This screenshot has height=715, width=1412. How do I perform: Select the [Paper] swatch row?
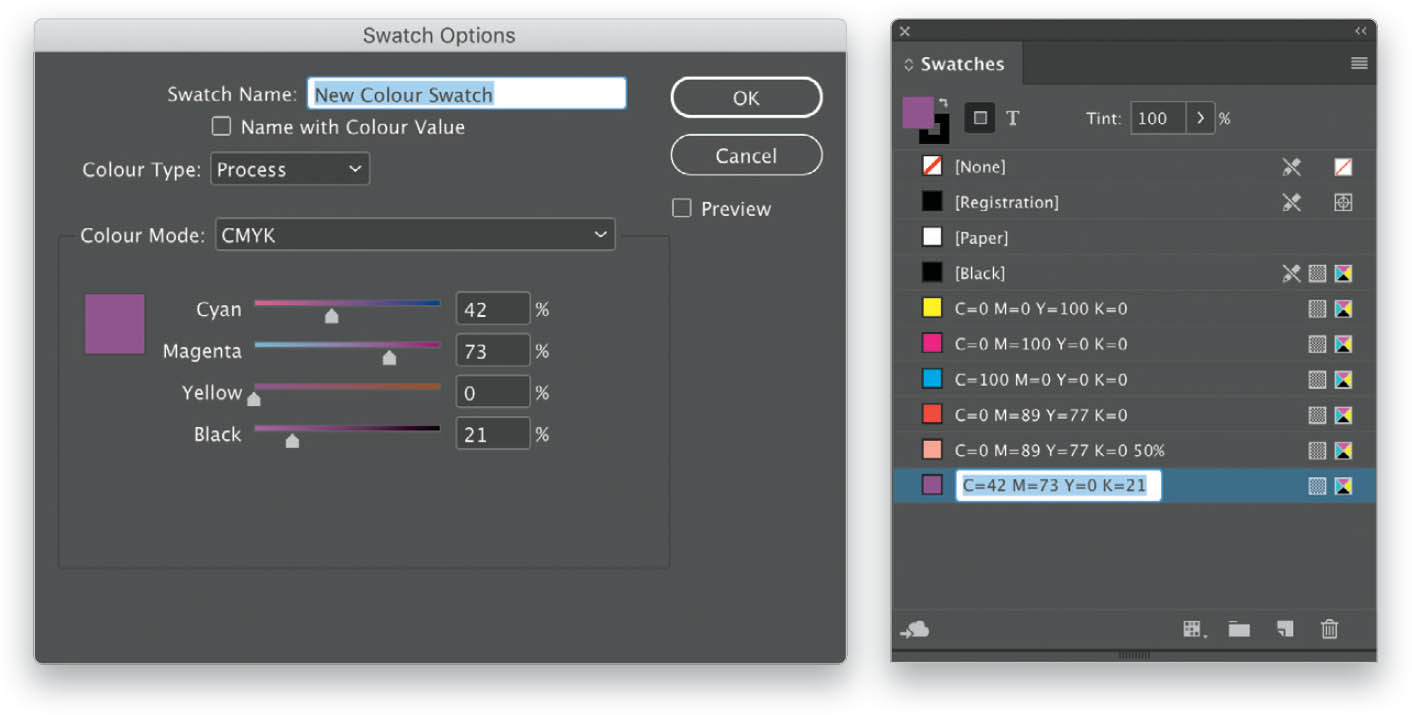point(1134,238)
